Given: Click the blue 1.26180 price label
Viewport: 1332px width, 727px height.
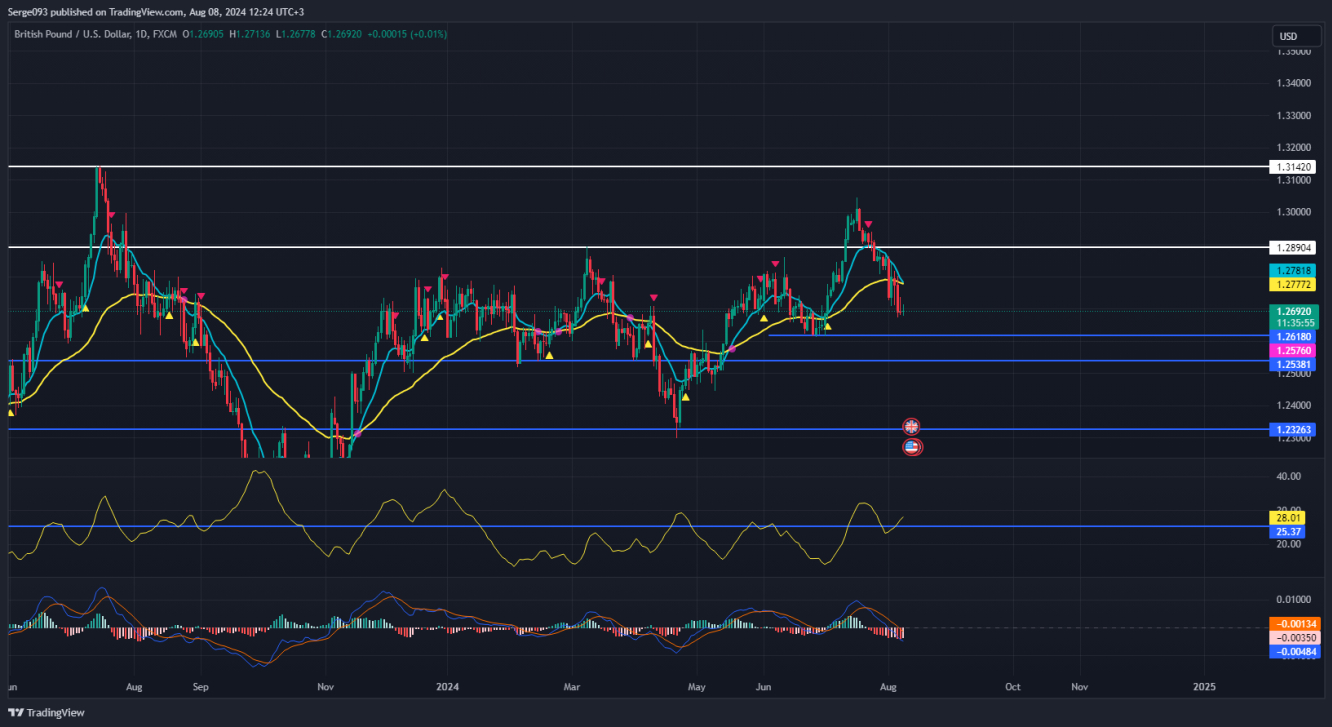Looking at the screenshot, I should tap(1293, 337).
